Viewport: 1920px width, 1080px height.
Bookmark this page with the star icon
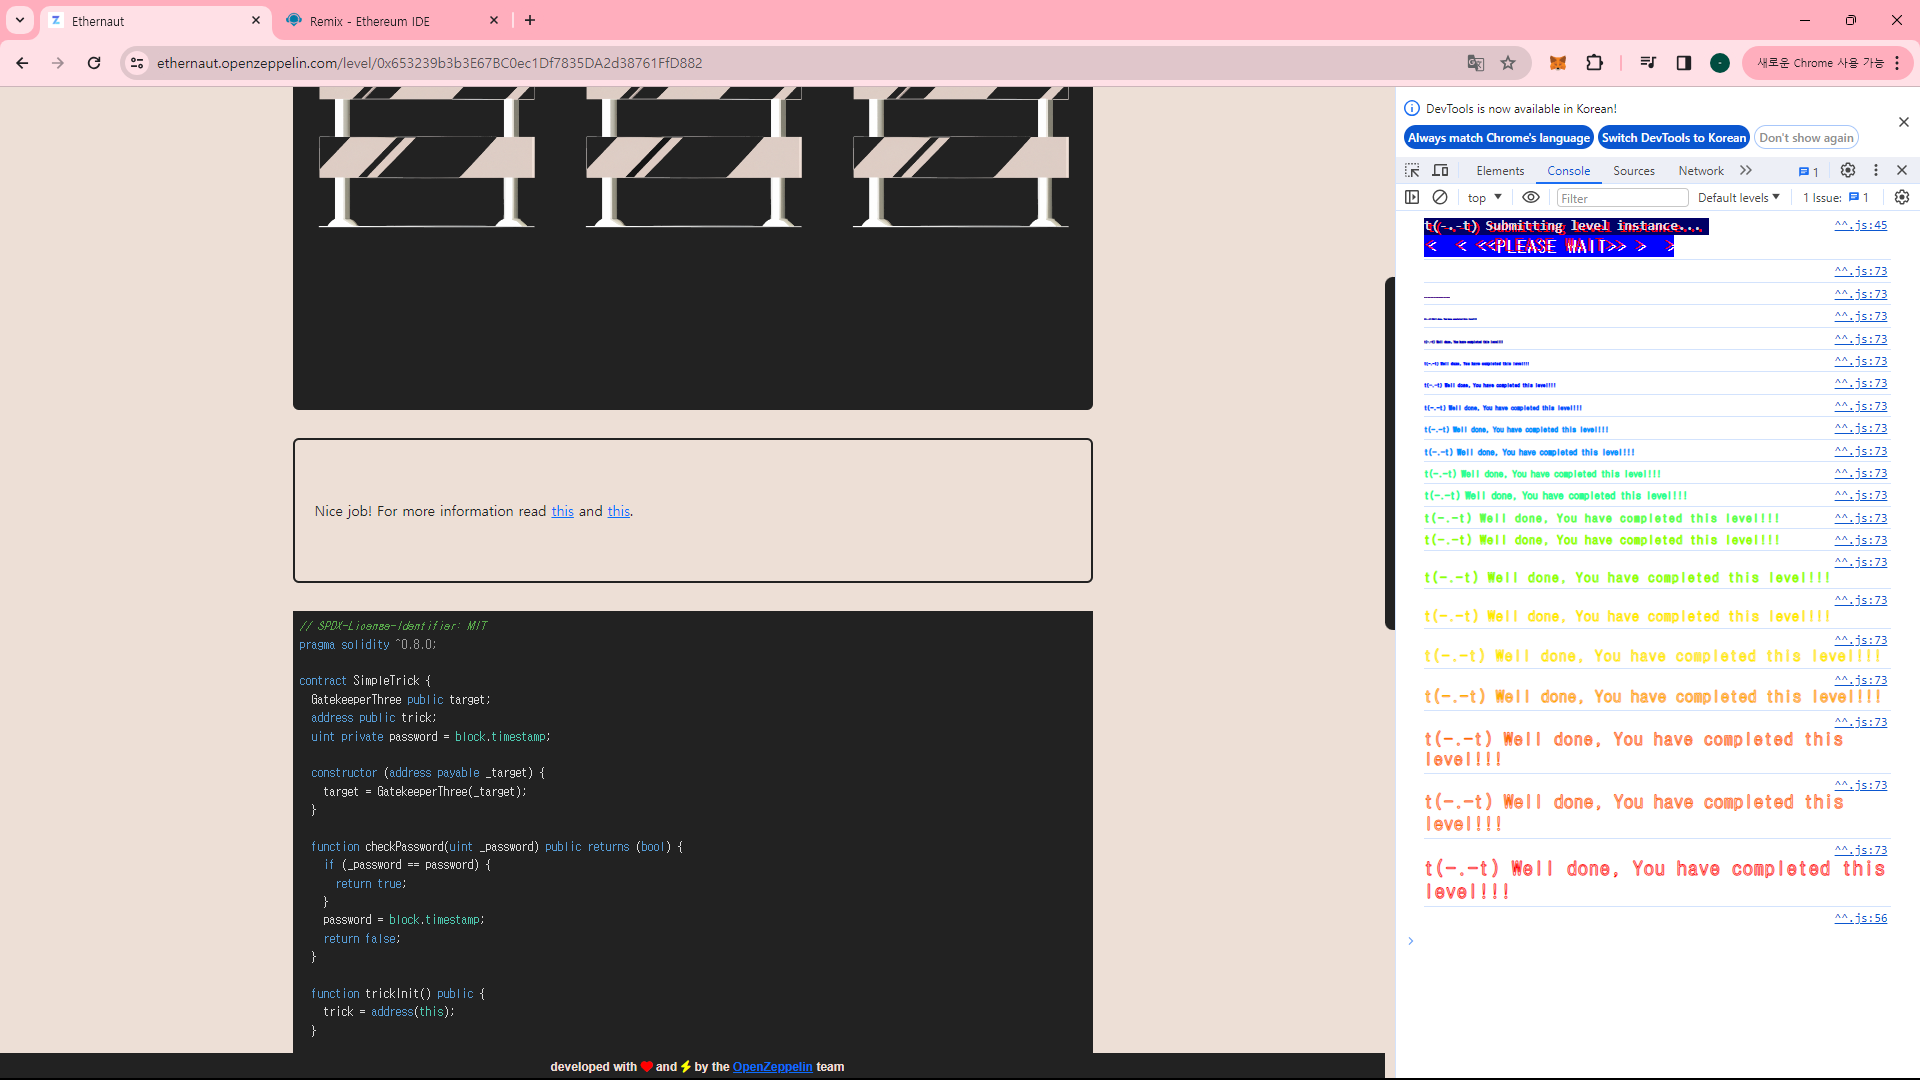coord(1508,63)
